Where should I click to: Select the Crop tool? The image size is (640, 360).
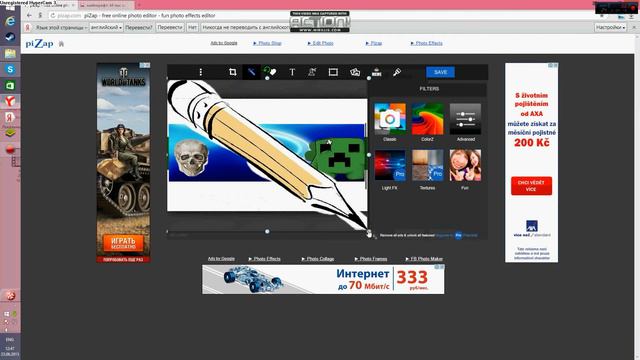click(233, 72)
